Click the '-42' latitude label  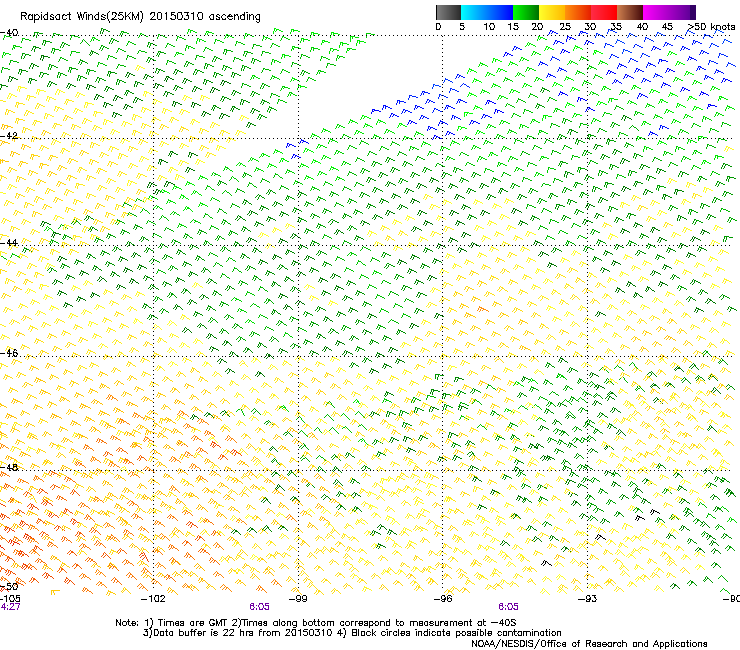pos(9,135)
